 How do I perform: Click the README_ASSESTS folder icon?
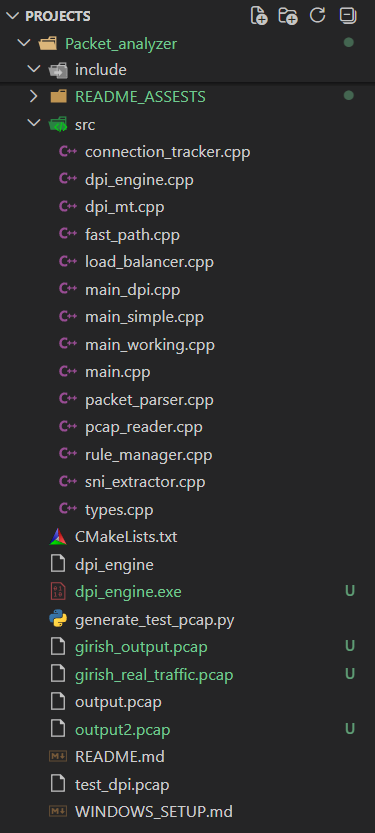(x=58, y=97)
